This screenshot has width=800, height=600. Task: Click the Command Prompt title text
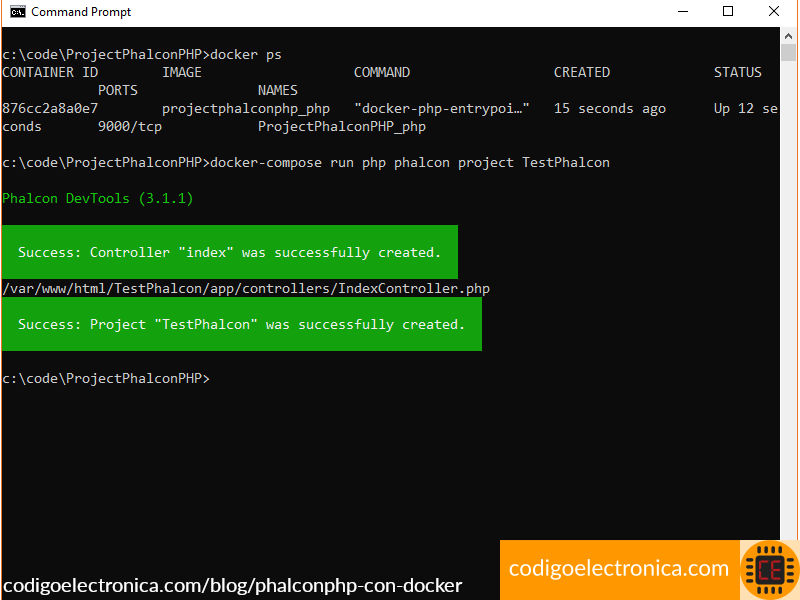81,12
